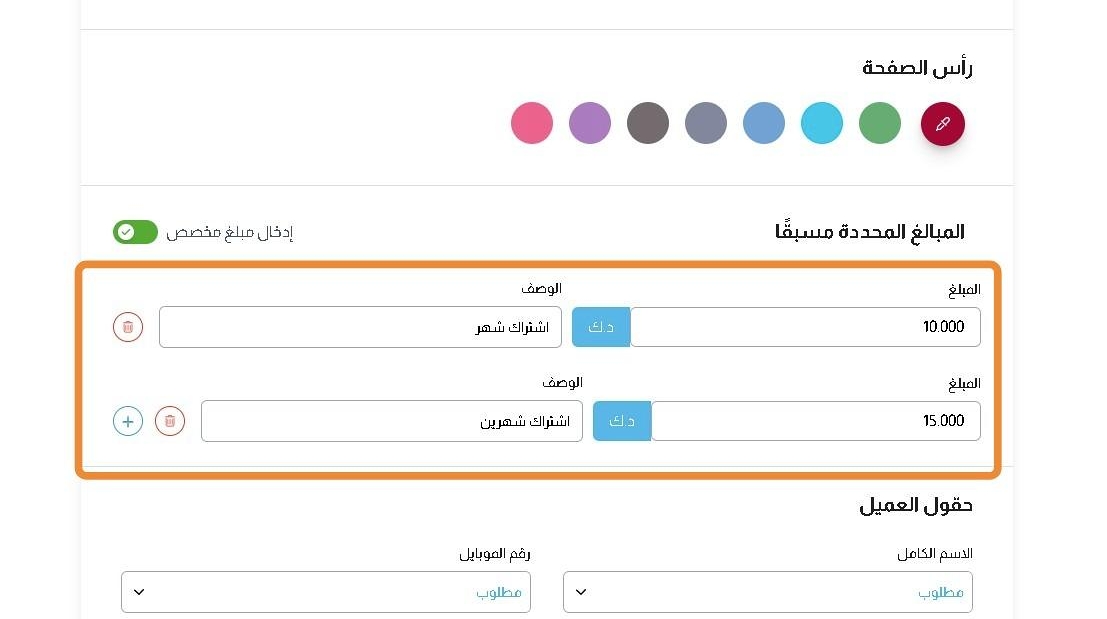Pick the green header color
The width and height of the screenshot is (1107, 619).
[880, 123]
